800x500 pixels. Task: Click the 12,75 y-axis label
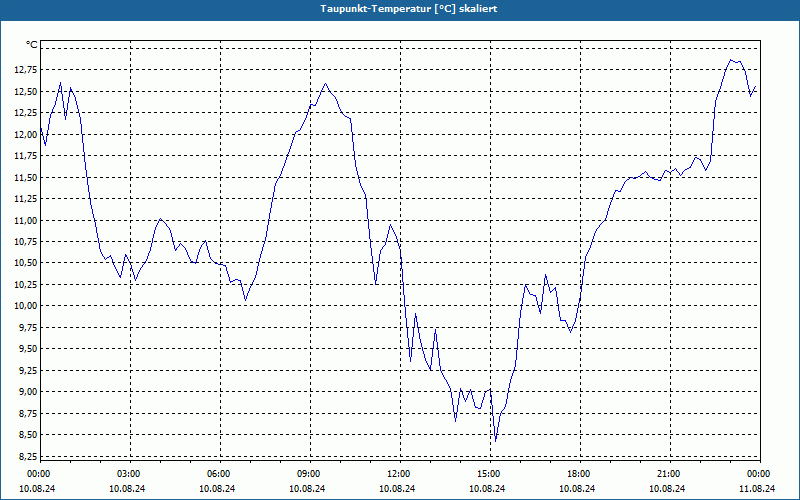26,70
